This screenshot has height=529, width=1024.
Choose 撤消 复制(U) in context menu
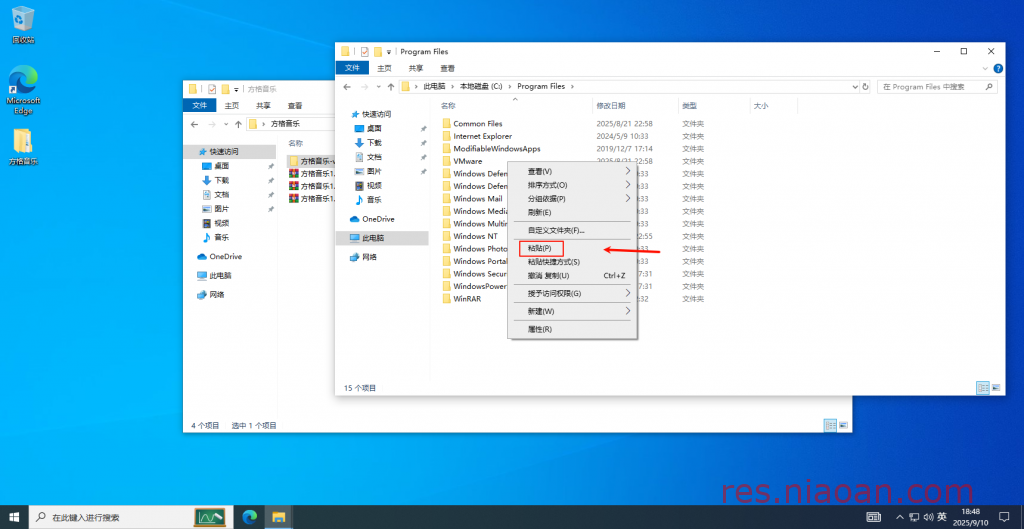click(x=572, y=276)
